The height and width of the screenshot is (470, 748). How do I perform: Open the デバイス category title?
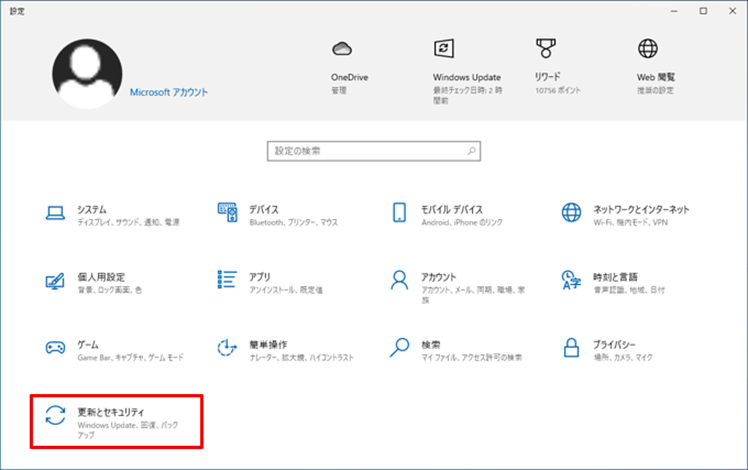tap(264, 209)
